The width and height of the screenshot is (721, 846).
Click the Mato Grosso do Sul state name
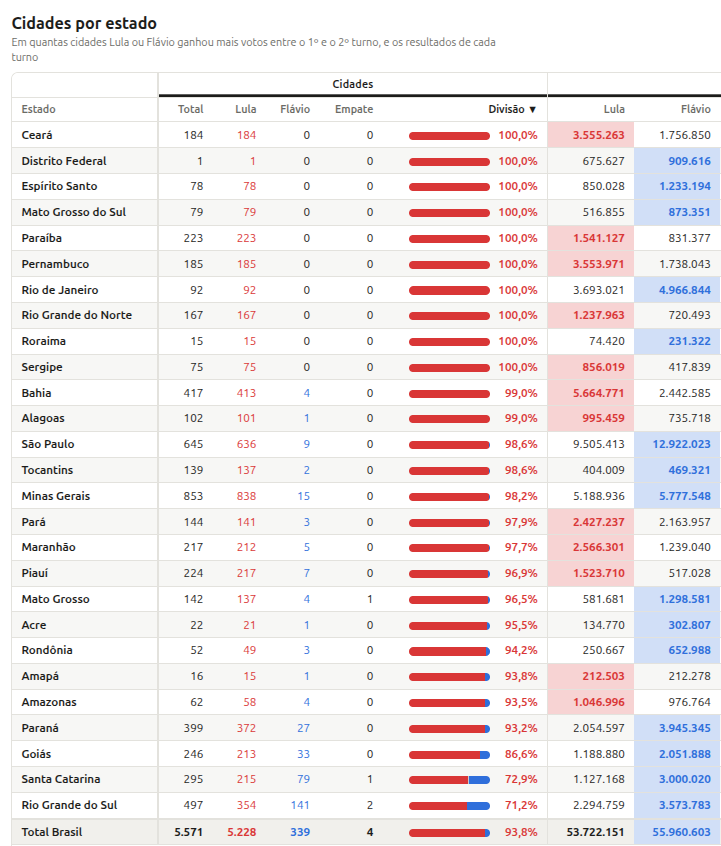point(73,212)
